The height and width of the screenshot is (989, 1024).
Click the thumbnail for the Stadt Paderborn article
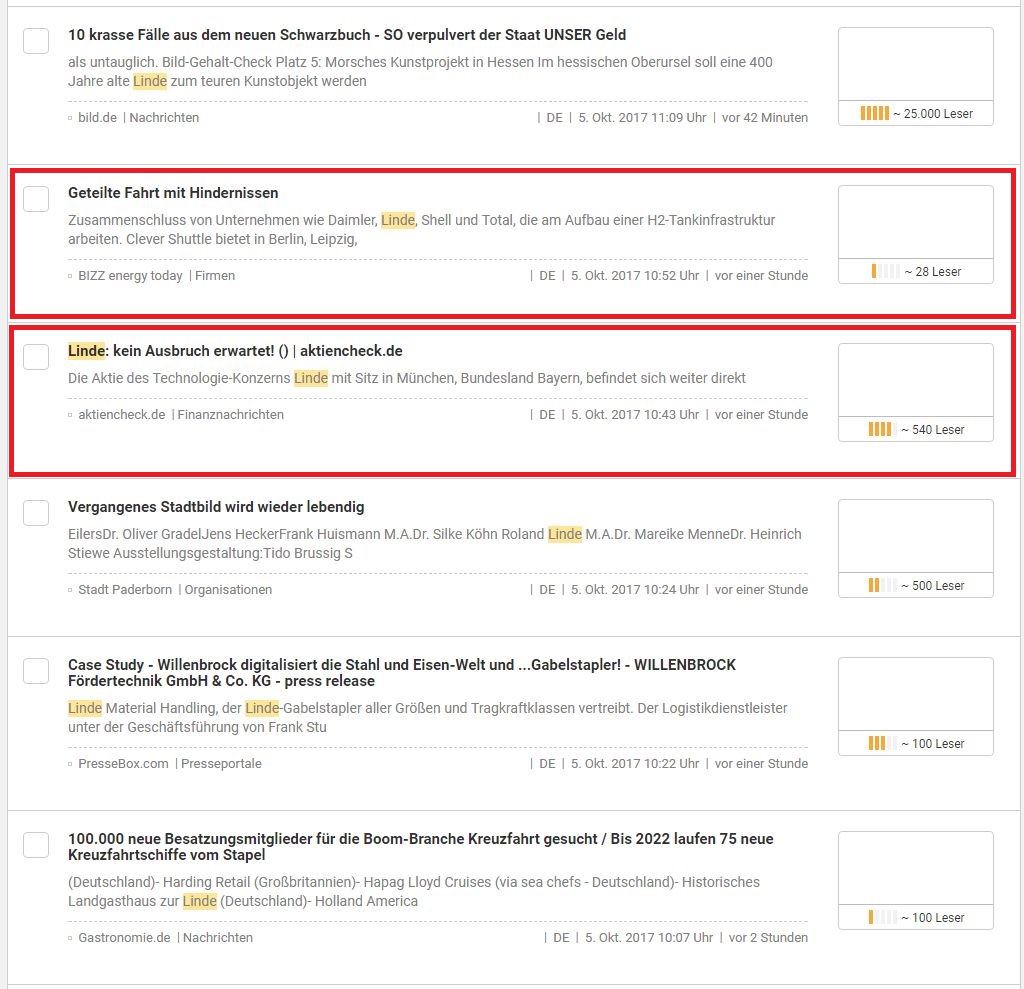(x=915, y=537)
